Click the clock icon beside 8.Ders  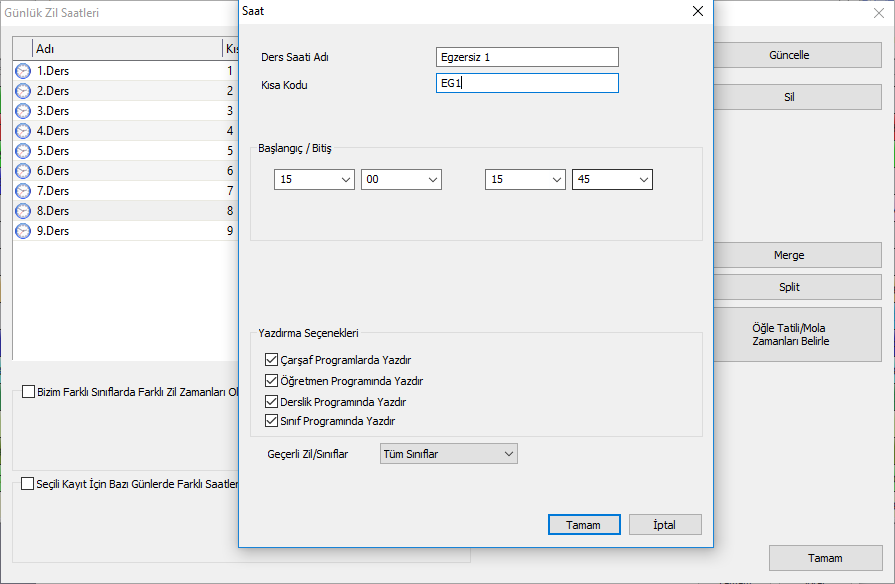(x=23, y=211)
